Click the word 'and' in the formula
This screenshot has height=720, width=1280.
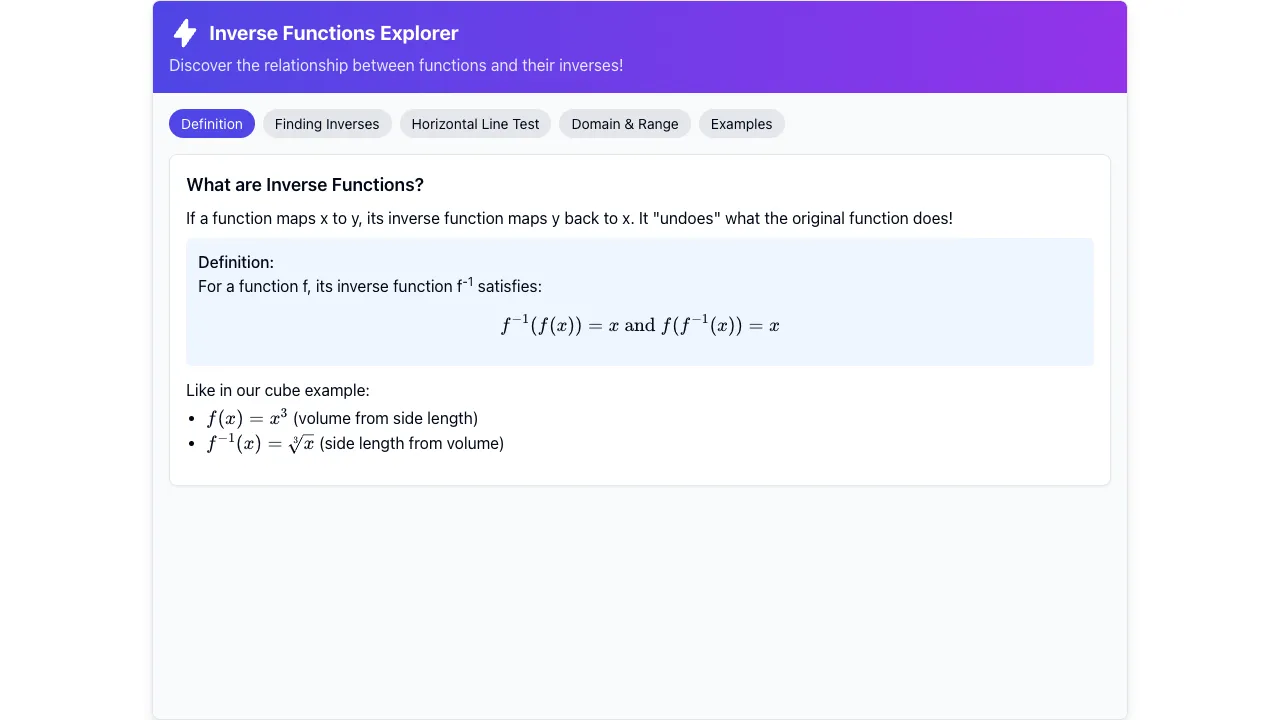click(640, 325)
